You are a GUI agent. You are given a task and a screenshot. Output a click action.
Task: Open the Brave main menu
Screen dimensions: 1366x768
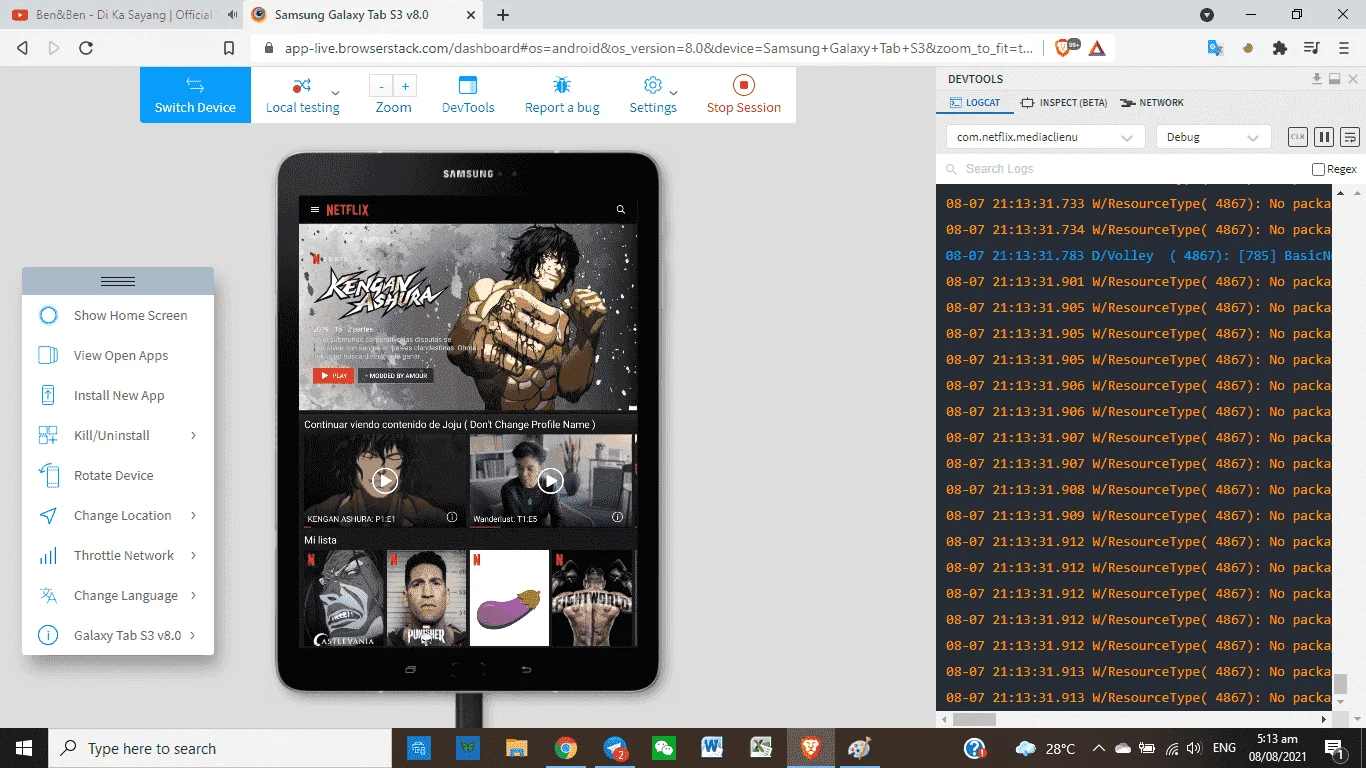(1343, 48)
